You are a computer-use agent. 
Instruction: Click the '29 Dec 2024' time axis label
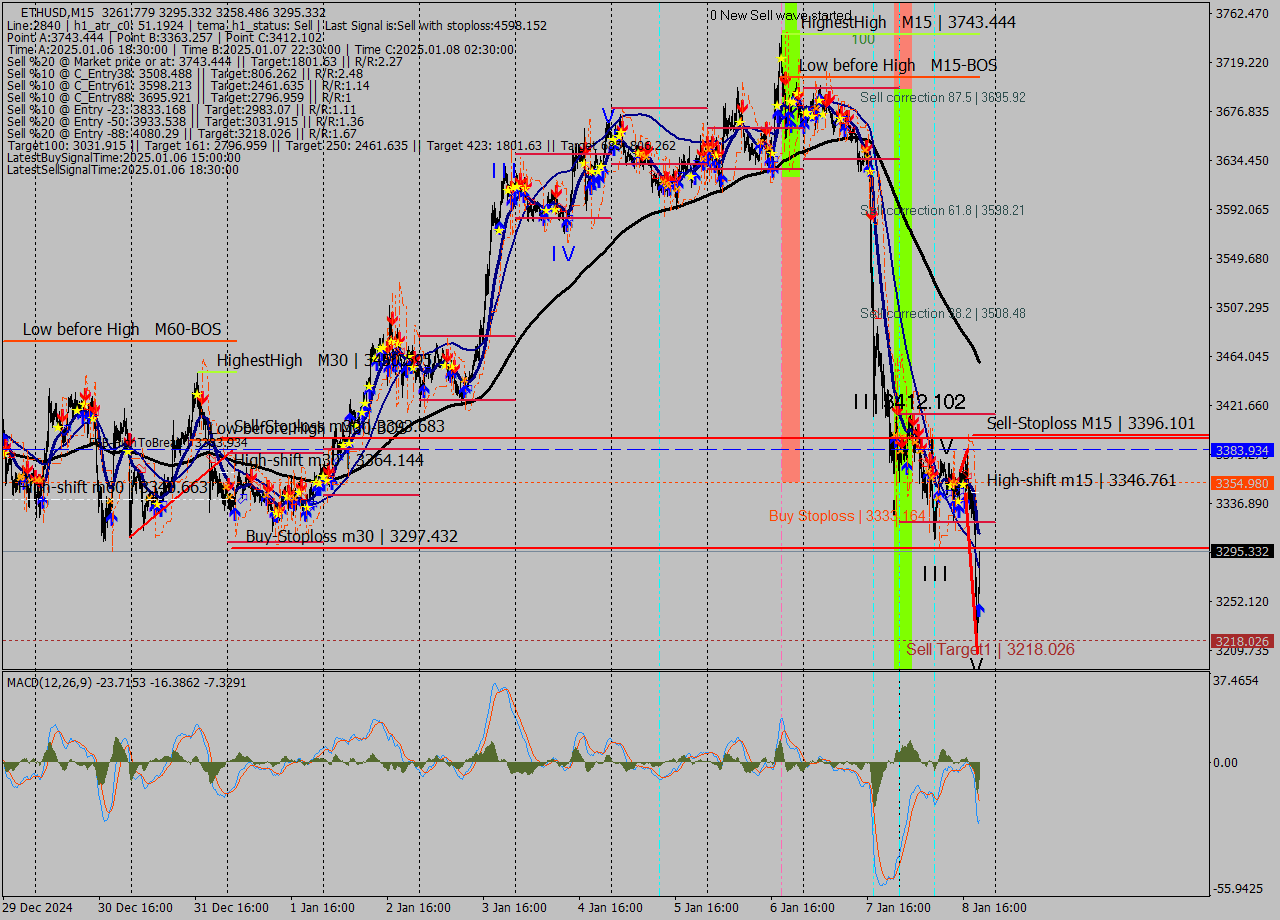tap(39, 908)
